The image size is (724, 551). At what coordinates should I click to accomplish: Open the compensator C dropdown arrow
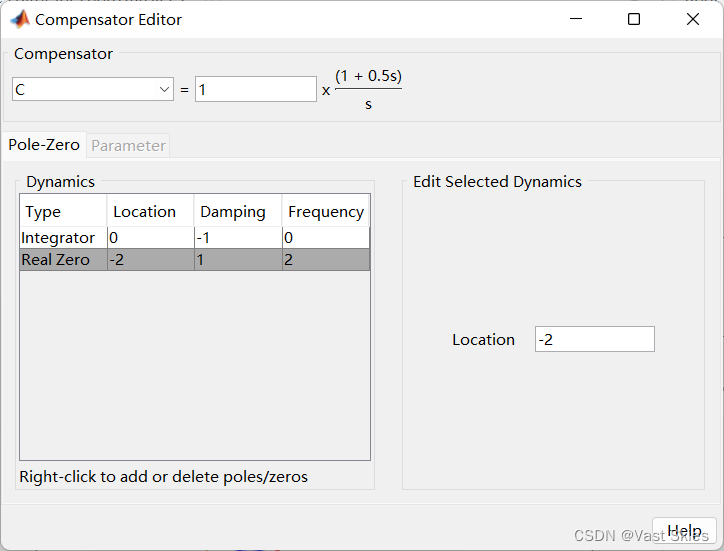pyautogui.click(x=164, y=89)
